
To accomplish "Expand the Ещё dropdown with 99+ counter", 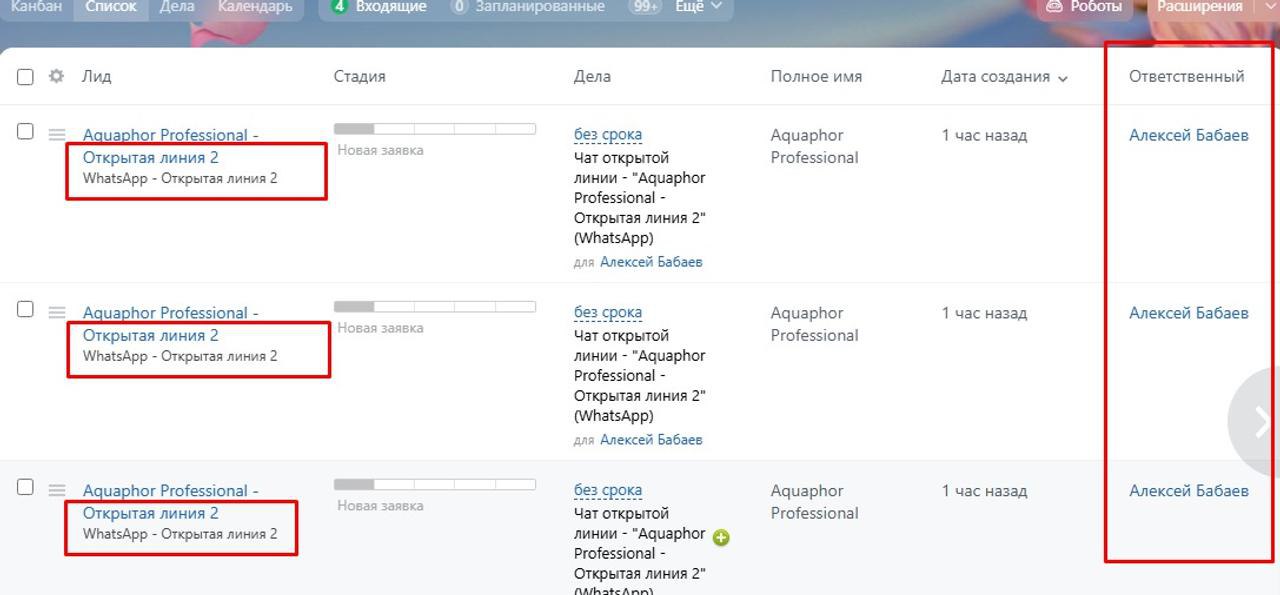I will click(677, 7).
